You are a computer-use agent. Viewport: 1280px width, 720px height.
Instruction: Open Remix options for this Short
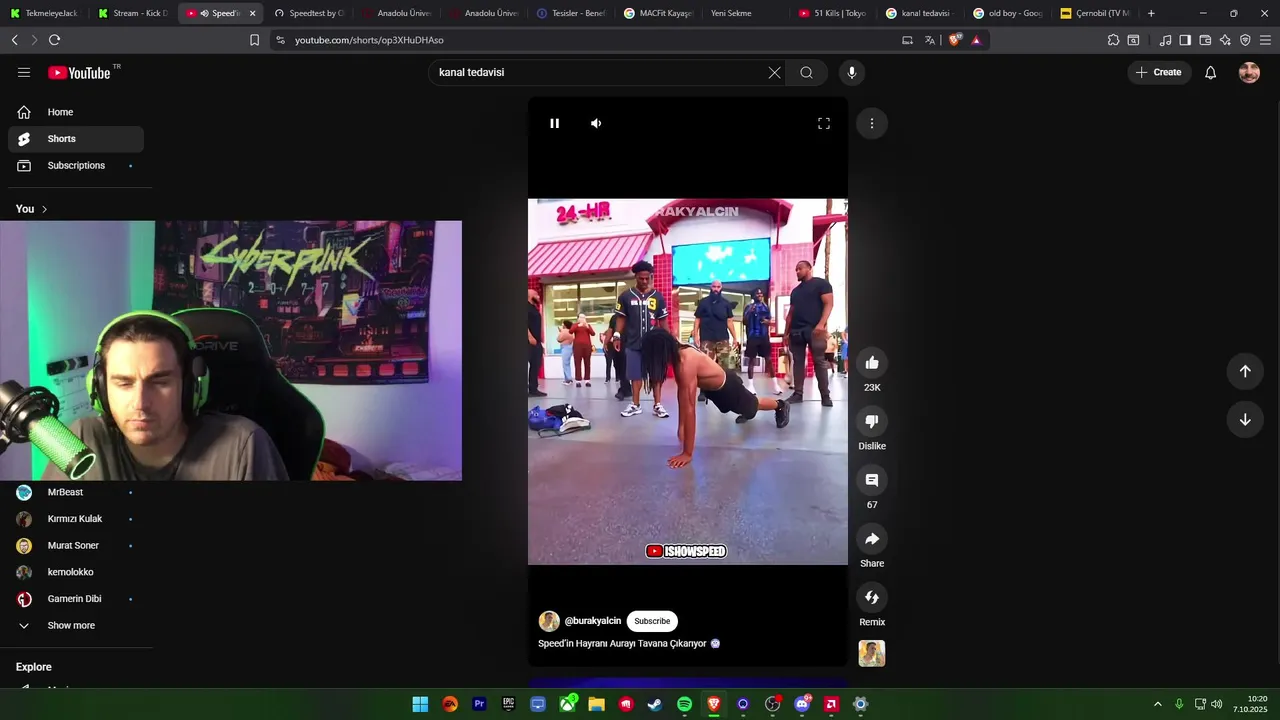pos(872,597)
